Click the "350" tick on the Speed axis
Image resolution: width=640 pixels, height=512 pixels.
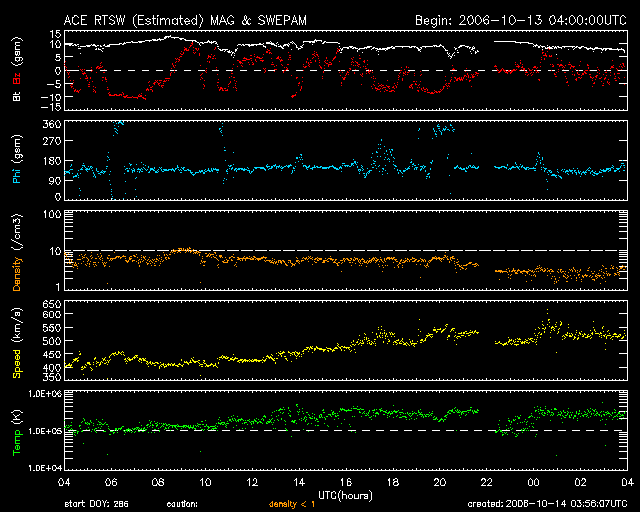(x=52, y=377)
